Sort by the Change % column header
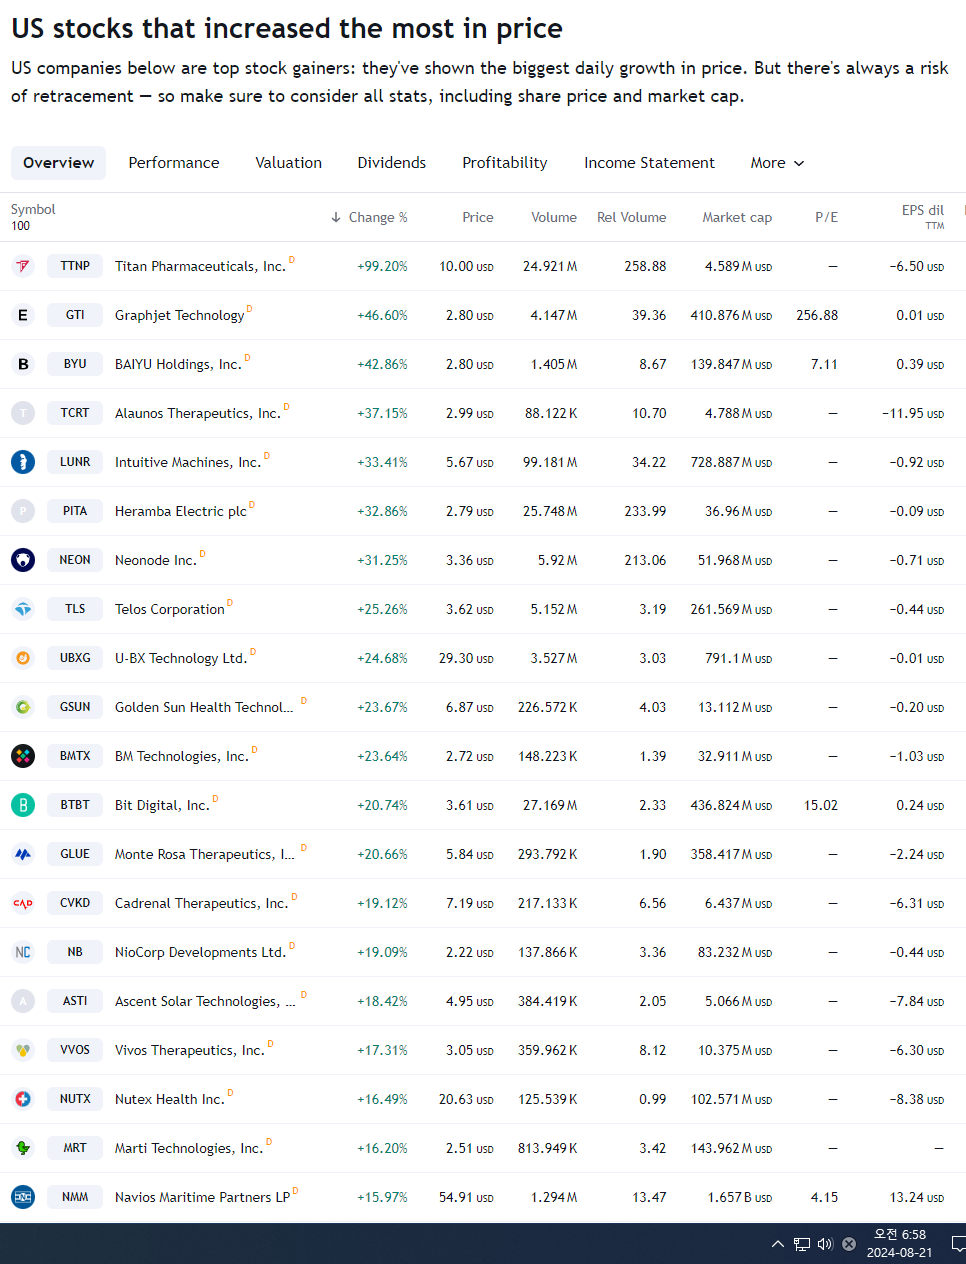 tap(369, 217)
